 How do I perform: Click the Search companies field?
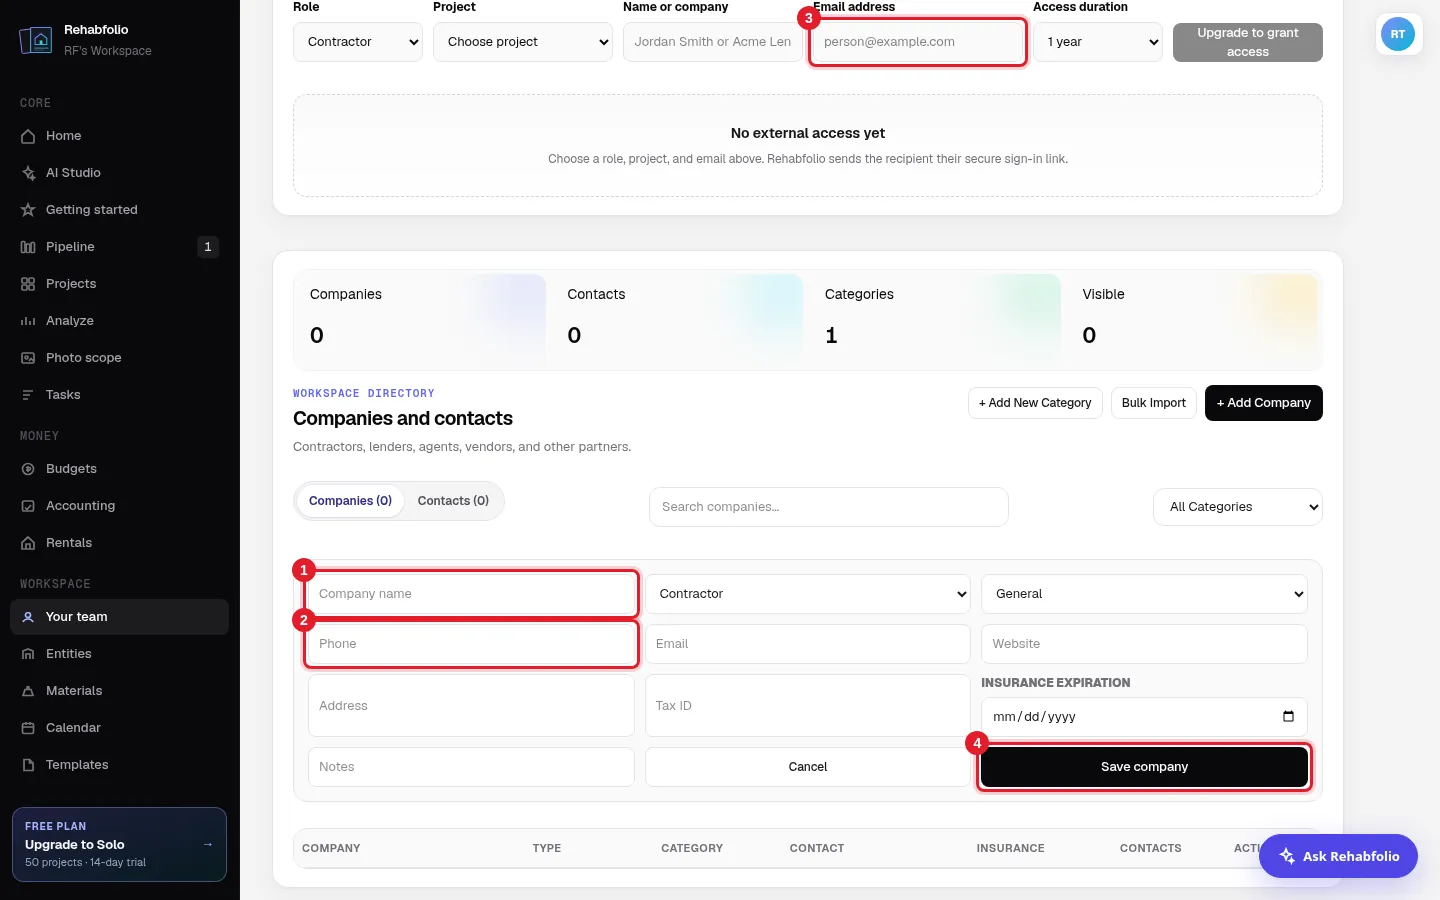pos(829,507)
